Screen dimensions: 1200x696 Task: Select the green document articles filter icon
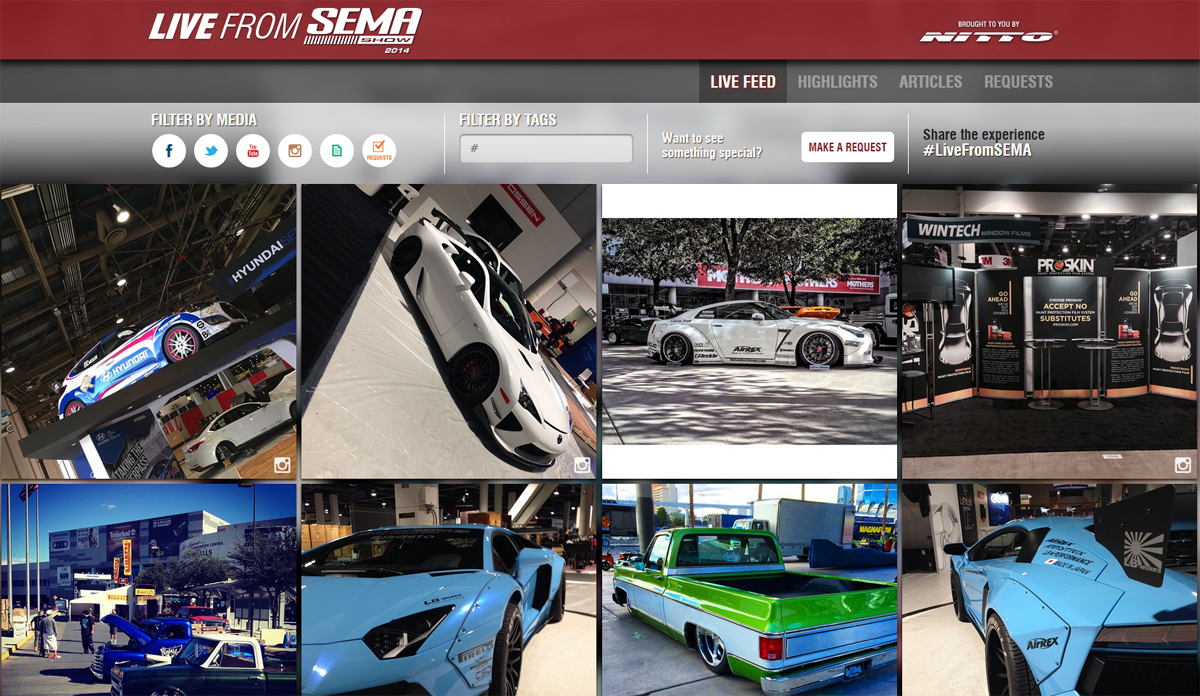tap(337, 151)
